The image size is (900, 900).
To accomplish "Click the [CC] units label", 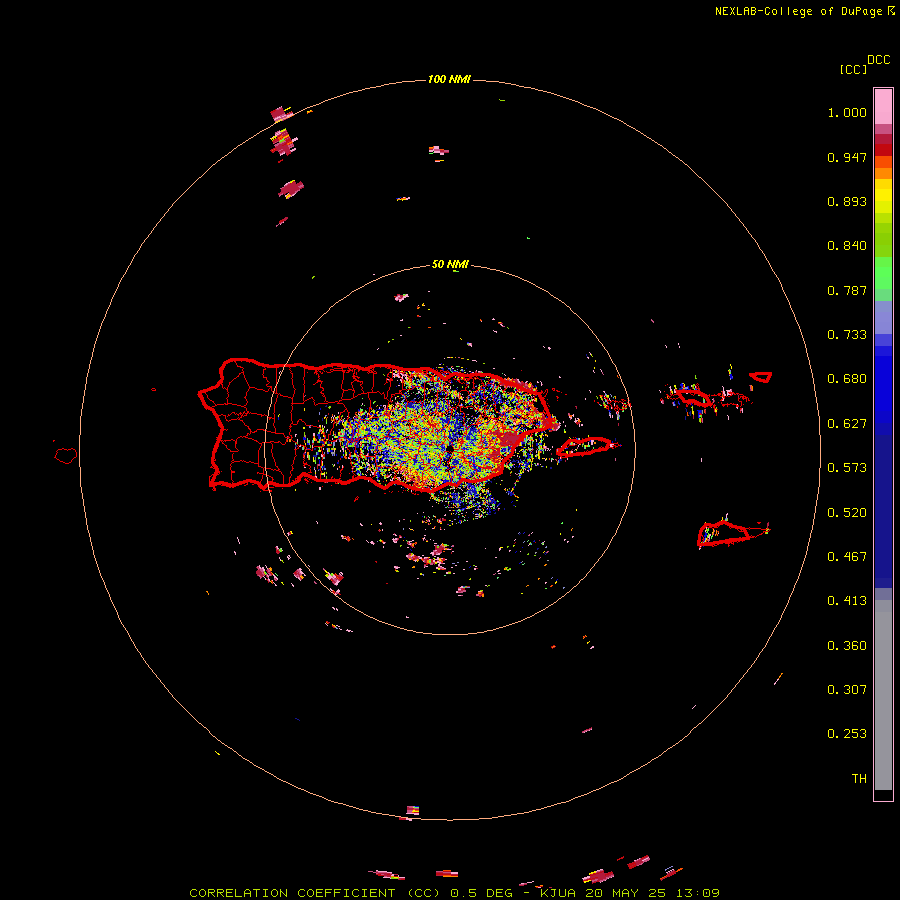I will pyautogui.click(x=853, y=69).
